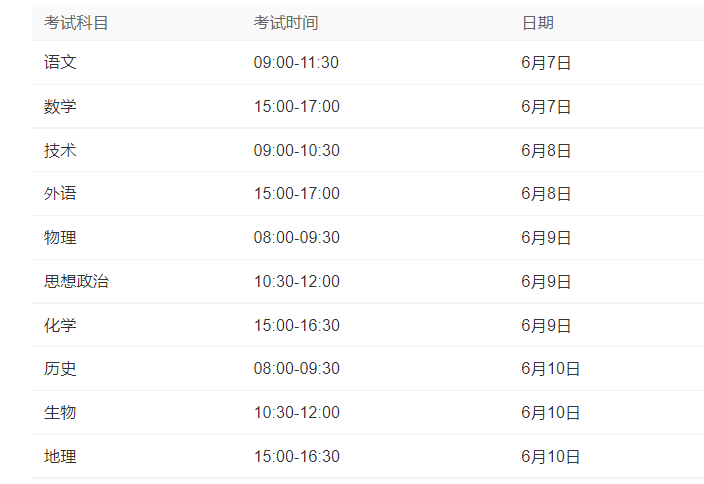
Task: Select the 语文 subject cell
Action: (x=60, y=62)
